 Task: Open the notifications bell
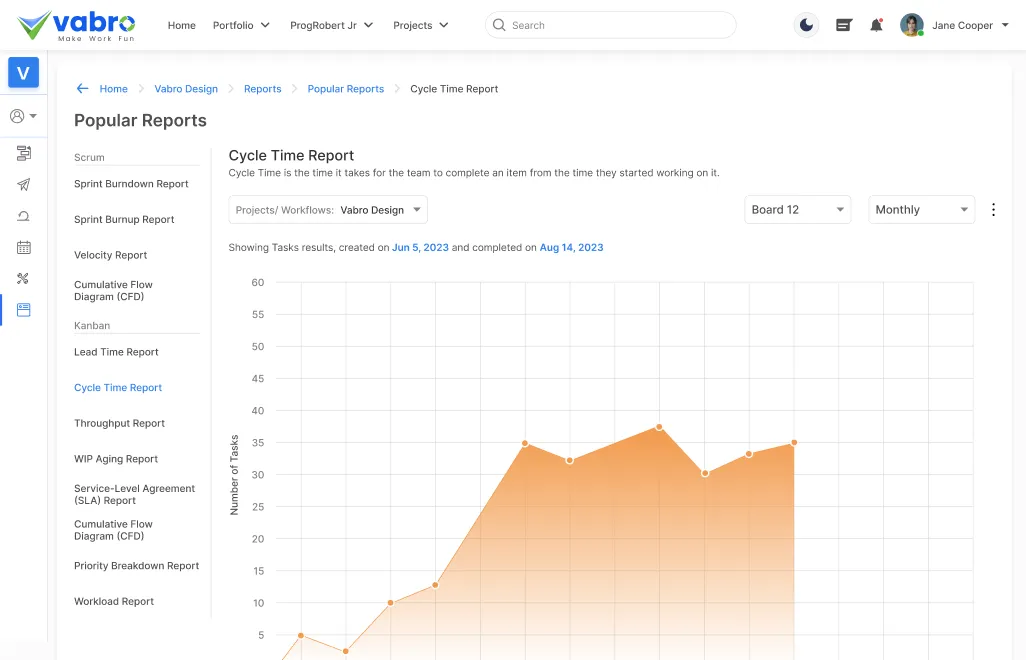876,24
